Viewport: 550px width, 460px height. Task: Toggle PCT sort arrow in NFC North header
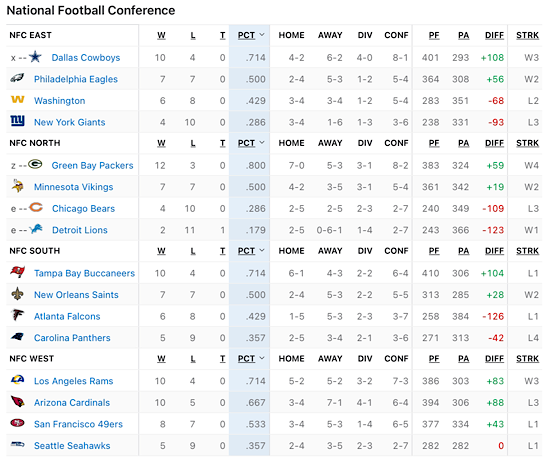[x=262, y=142]
